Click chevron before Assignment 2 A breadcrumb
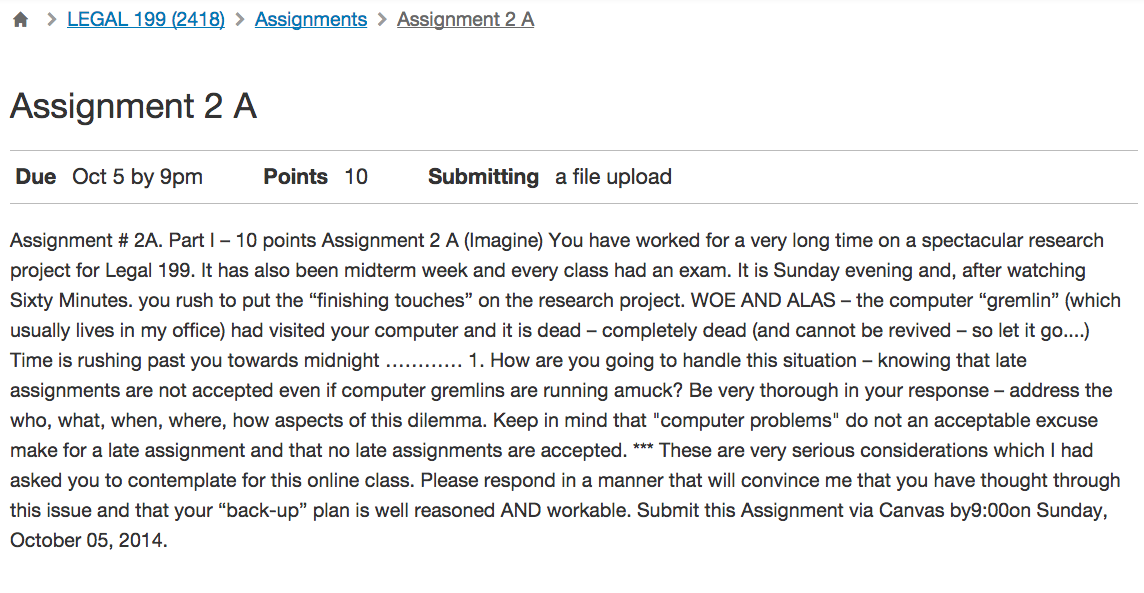The width and height of the screenshot is (1144, 593). (382, 20)
